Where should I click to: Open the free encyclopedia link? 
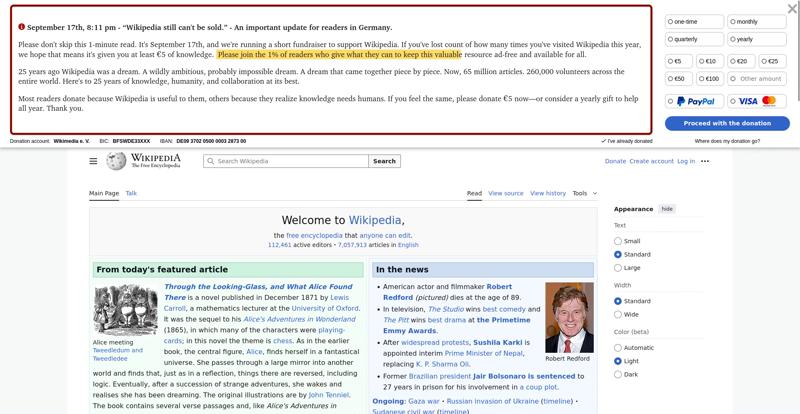(x=314, y=236)
